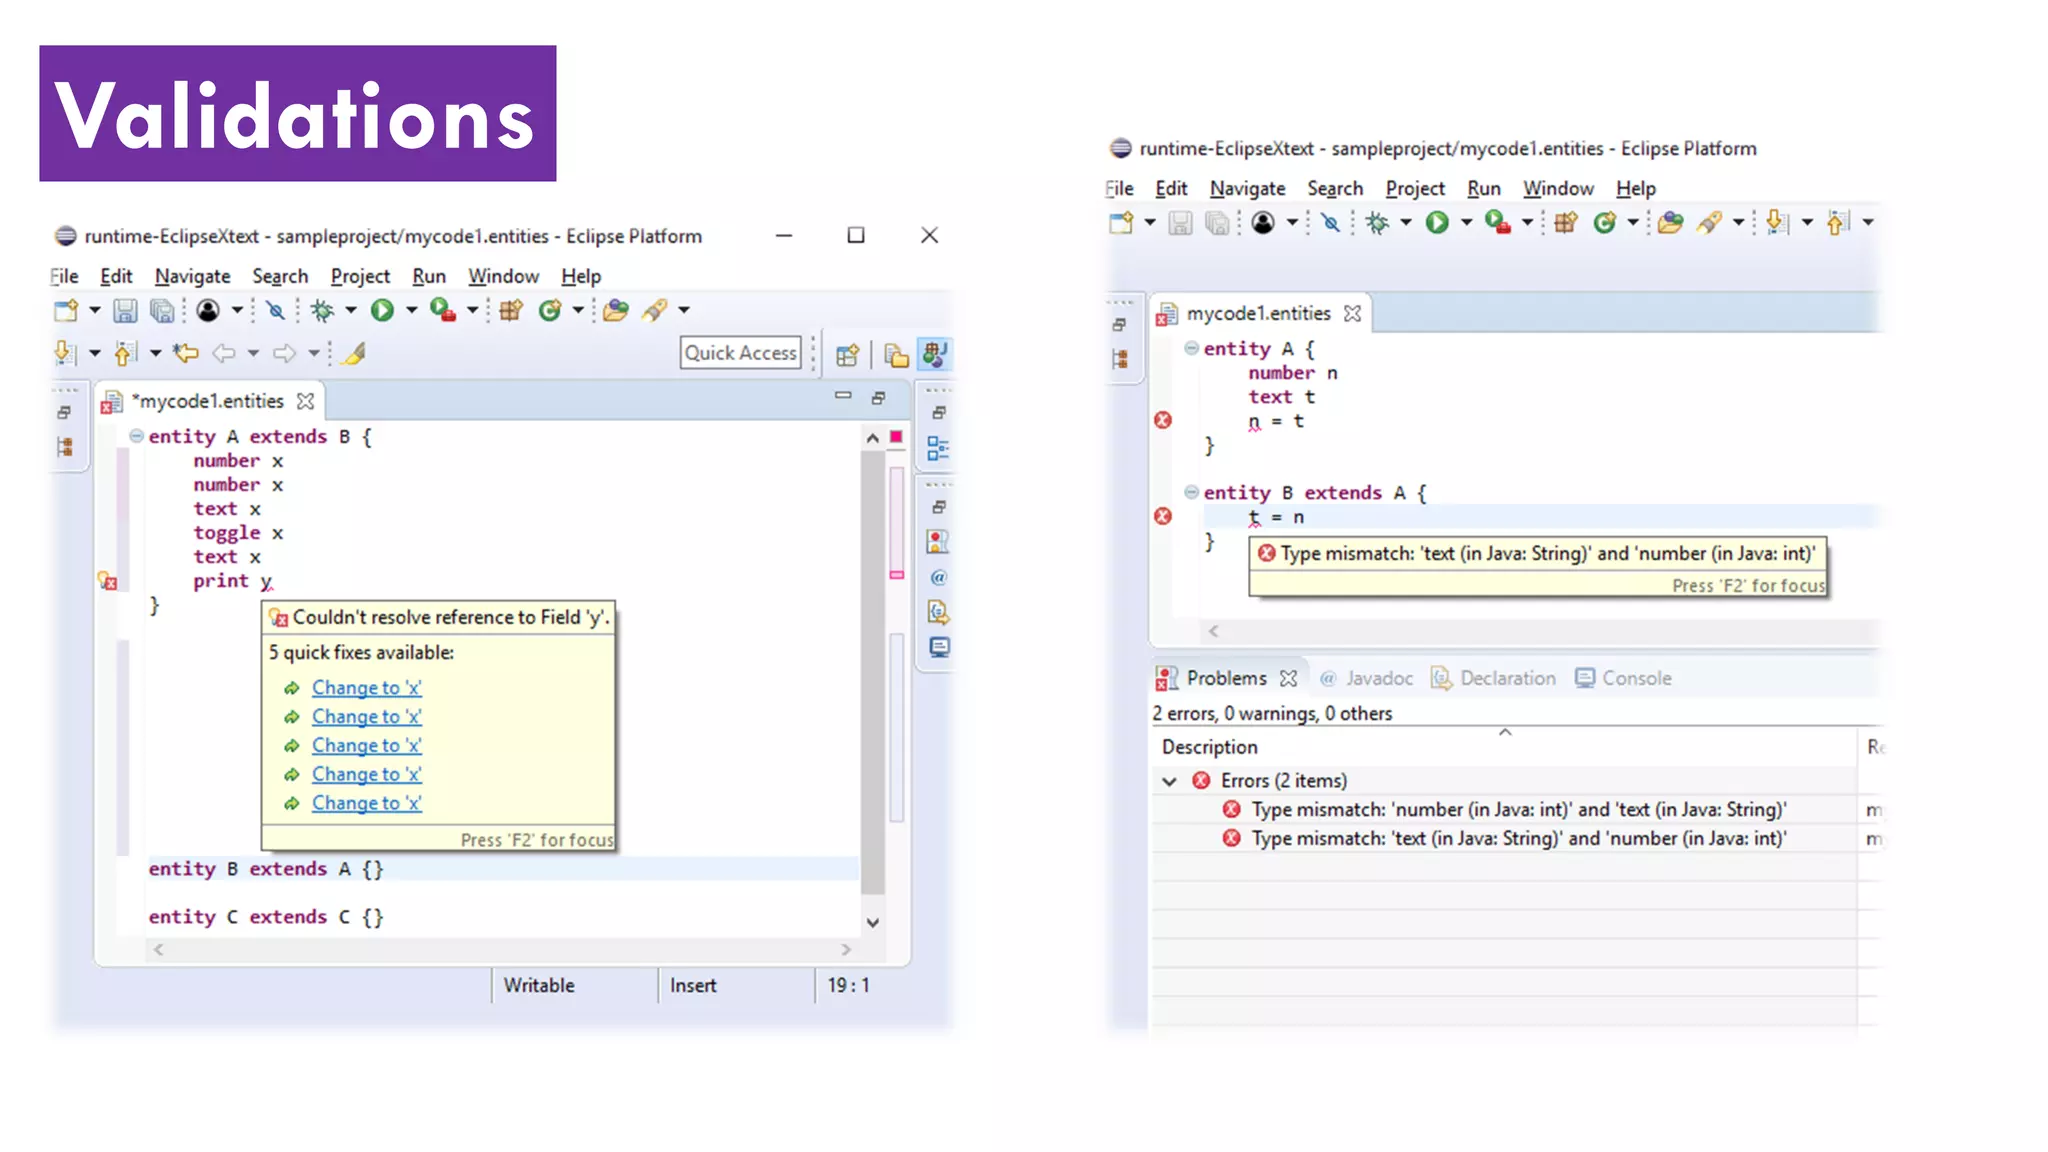The image size is (2048, 1152).
Task: Click error marker beside 't = n' line
Action: (x=1163, y=516)
